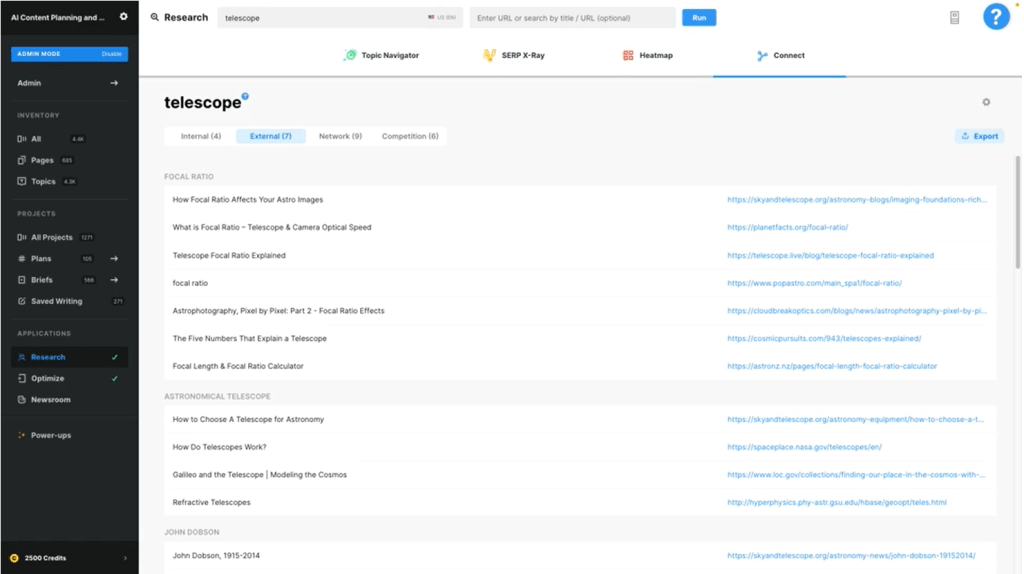Open the telescope.live focal ratio link
Image resolution: width=1024 pixels, height=574 pixels.
pos(830,255)
